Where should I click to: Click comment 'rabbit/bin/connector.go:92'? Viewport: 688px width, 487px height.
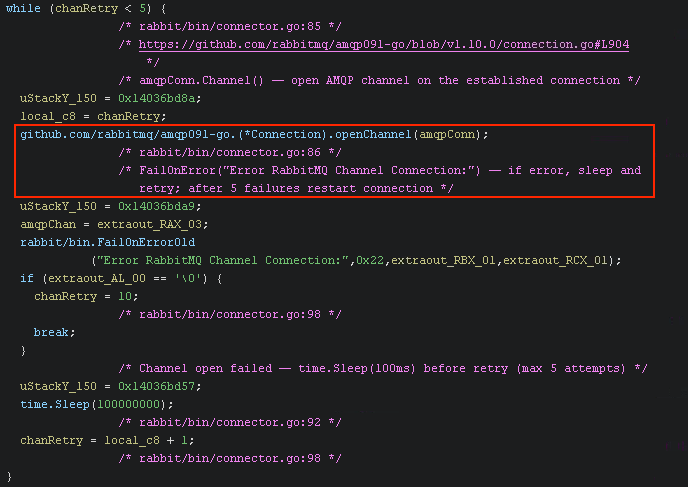pyautogui.click(x=230, y=422)
